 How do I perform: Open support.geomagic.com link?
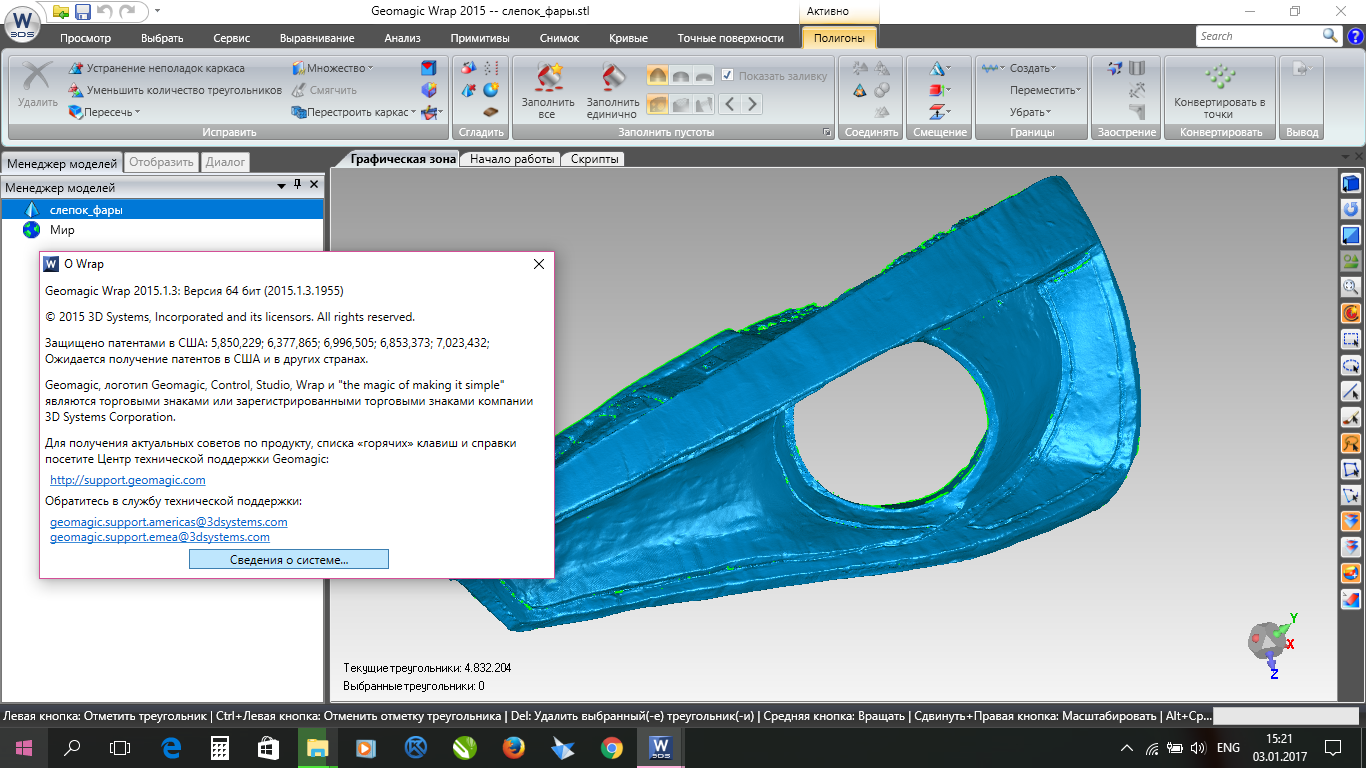128,480
